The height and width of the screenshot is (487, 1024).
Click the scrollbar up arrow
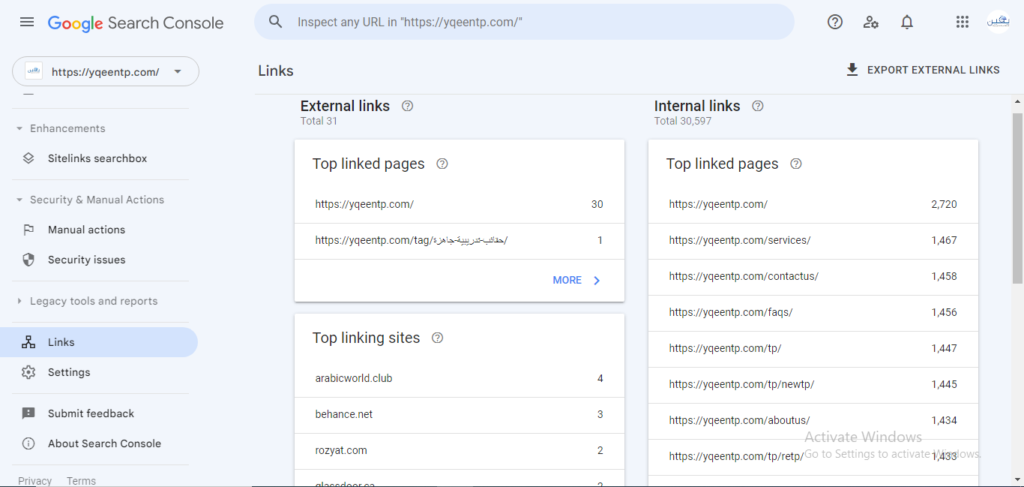(x=1017, y=102)
